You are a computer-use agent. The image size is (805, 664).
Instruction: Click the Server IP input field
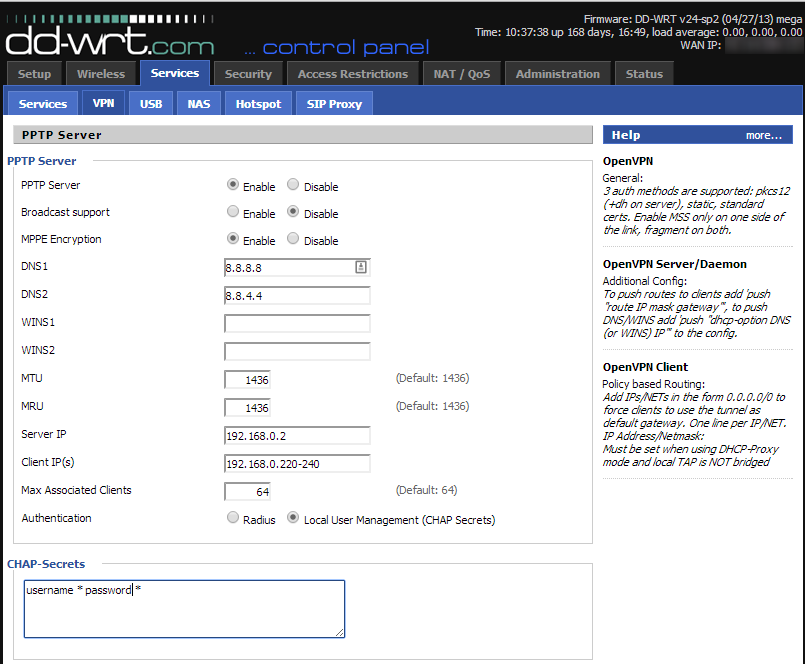[297, 435]
